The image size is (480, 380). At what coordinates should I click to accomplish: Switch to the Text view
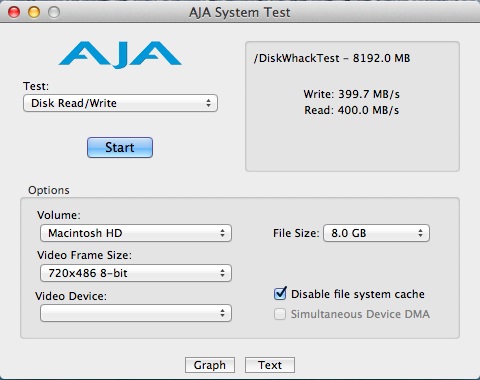click(270, 365)
